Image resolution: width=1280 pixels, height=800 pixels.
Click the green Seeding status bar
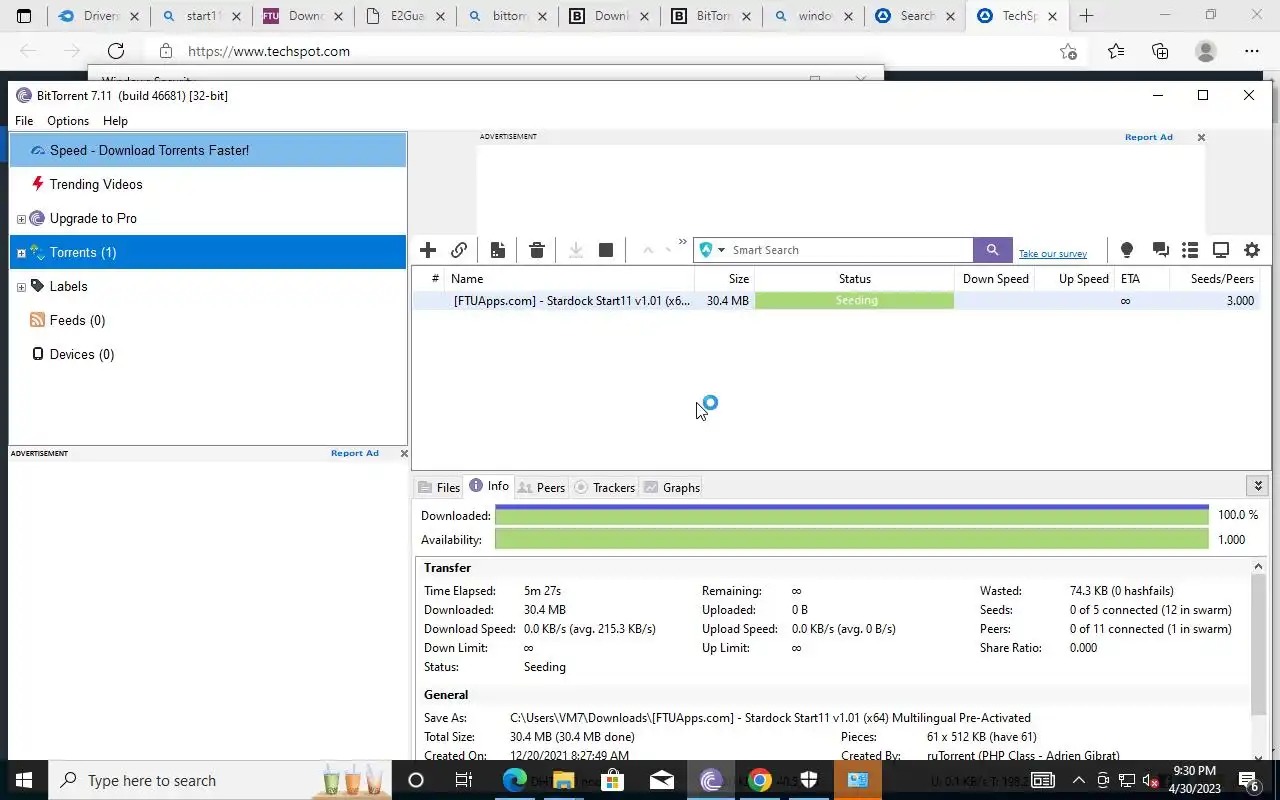855,300
